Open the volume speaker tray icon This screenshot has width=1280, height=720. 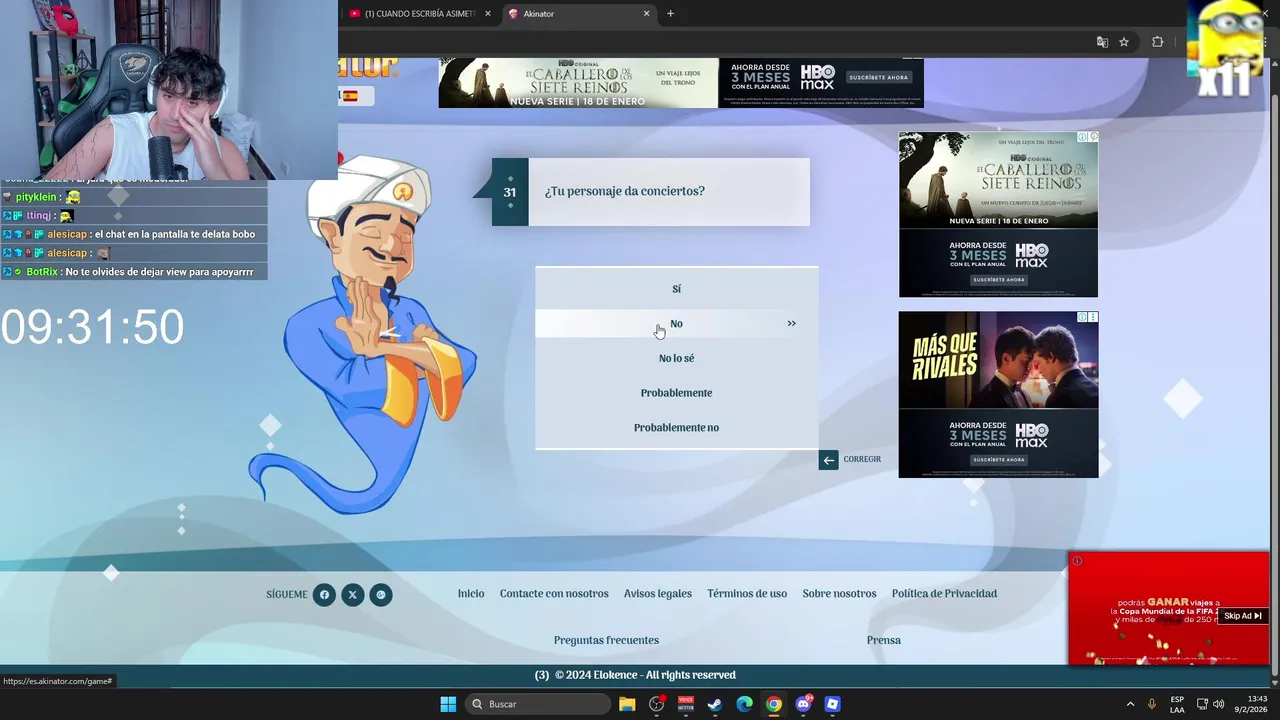(x=1218, y=704)
